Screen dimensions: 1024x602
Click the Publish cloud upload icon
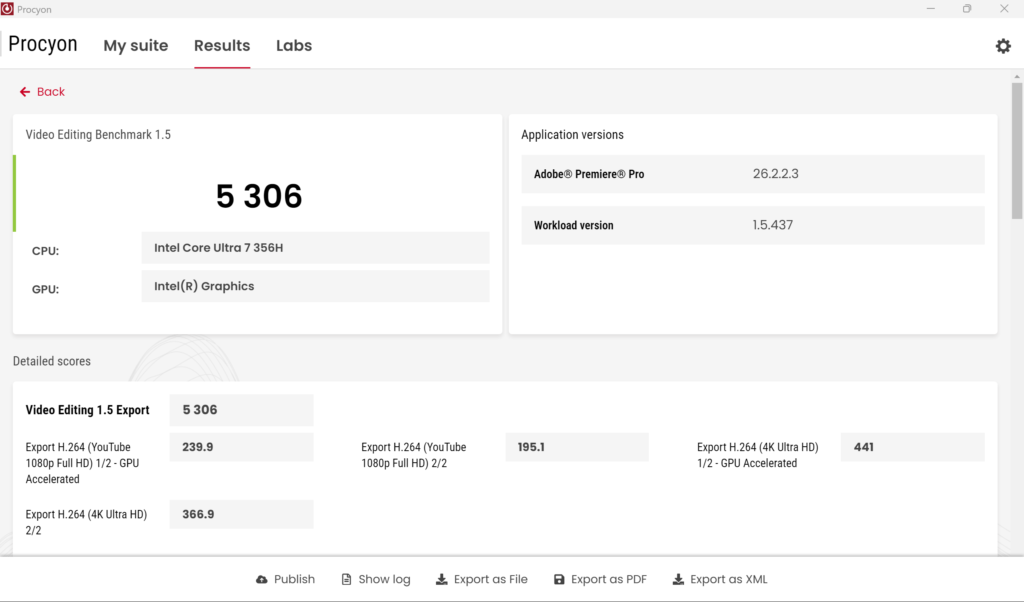(x=262, y=579)
